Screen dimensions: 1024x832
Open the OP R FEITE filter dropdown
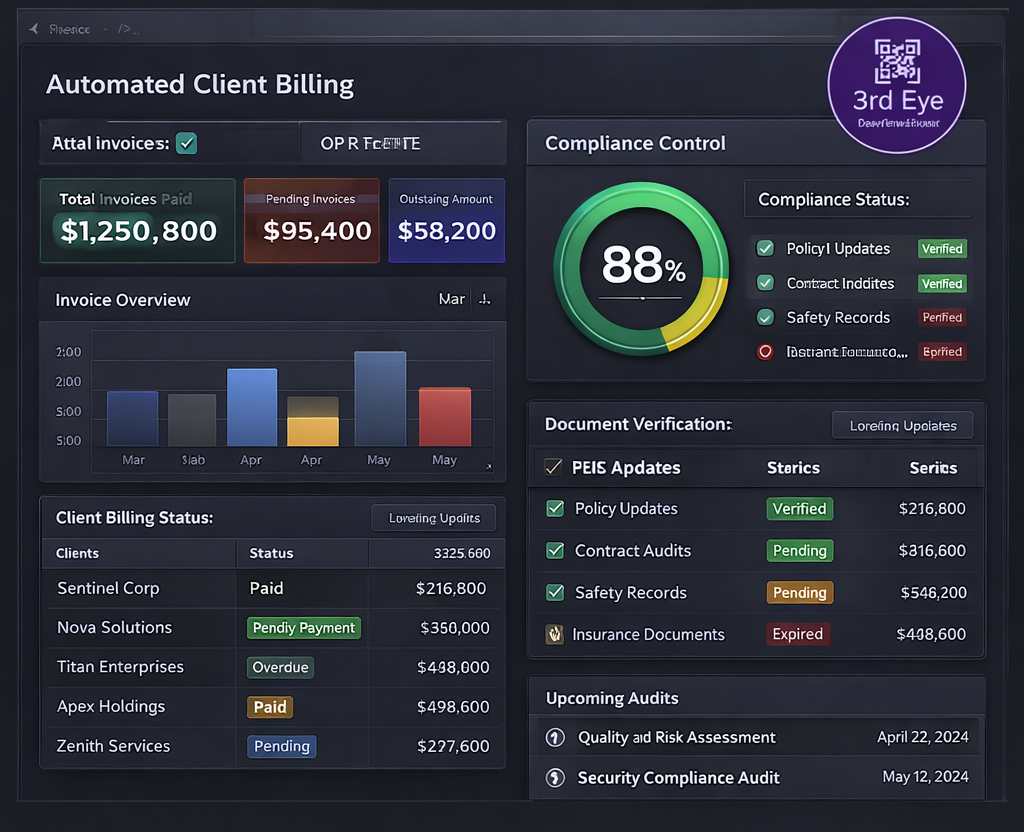pos(366,144)
